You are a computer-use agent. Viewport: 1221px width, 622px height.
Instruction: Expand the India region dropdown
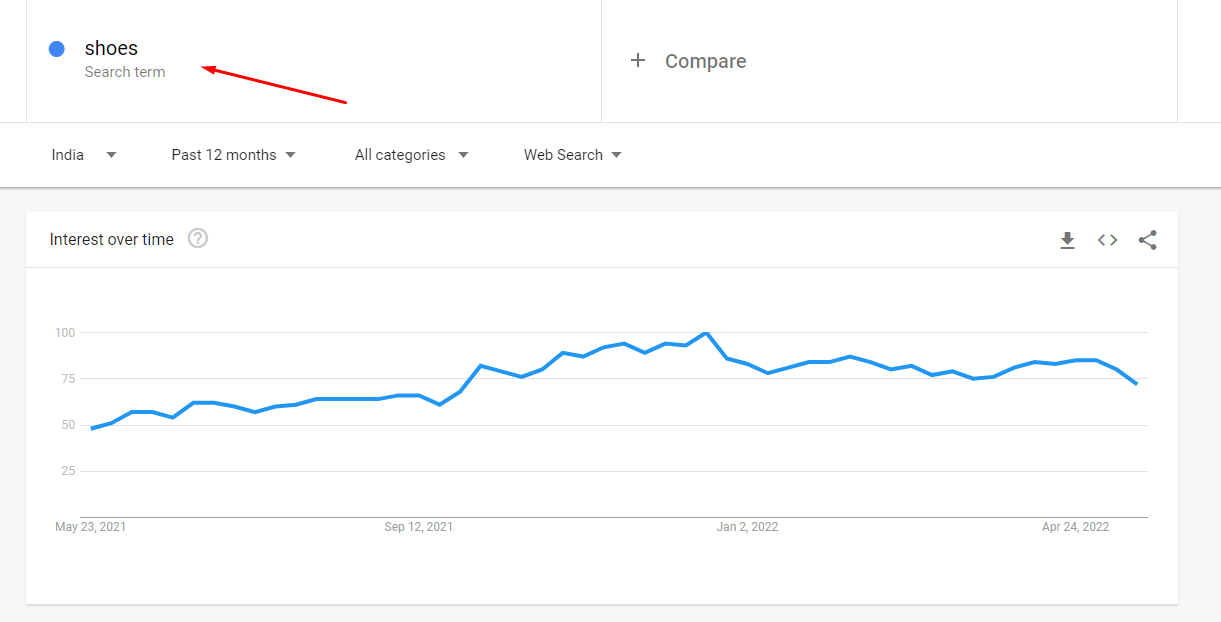pyautogui.click(x=84, y=155)
